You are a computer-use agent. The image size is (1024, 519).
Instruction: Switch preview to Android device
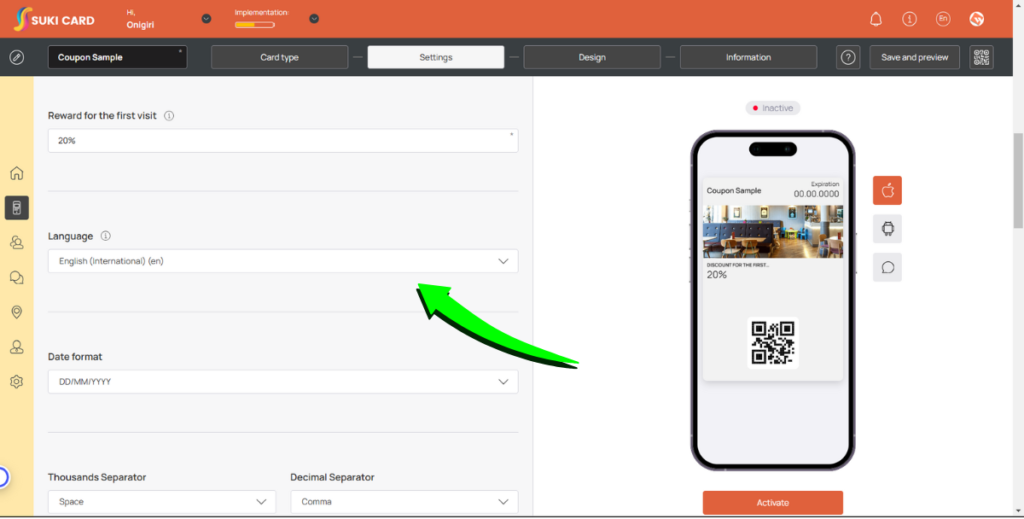point(887,229)
